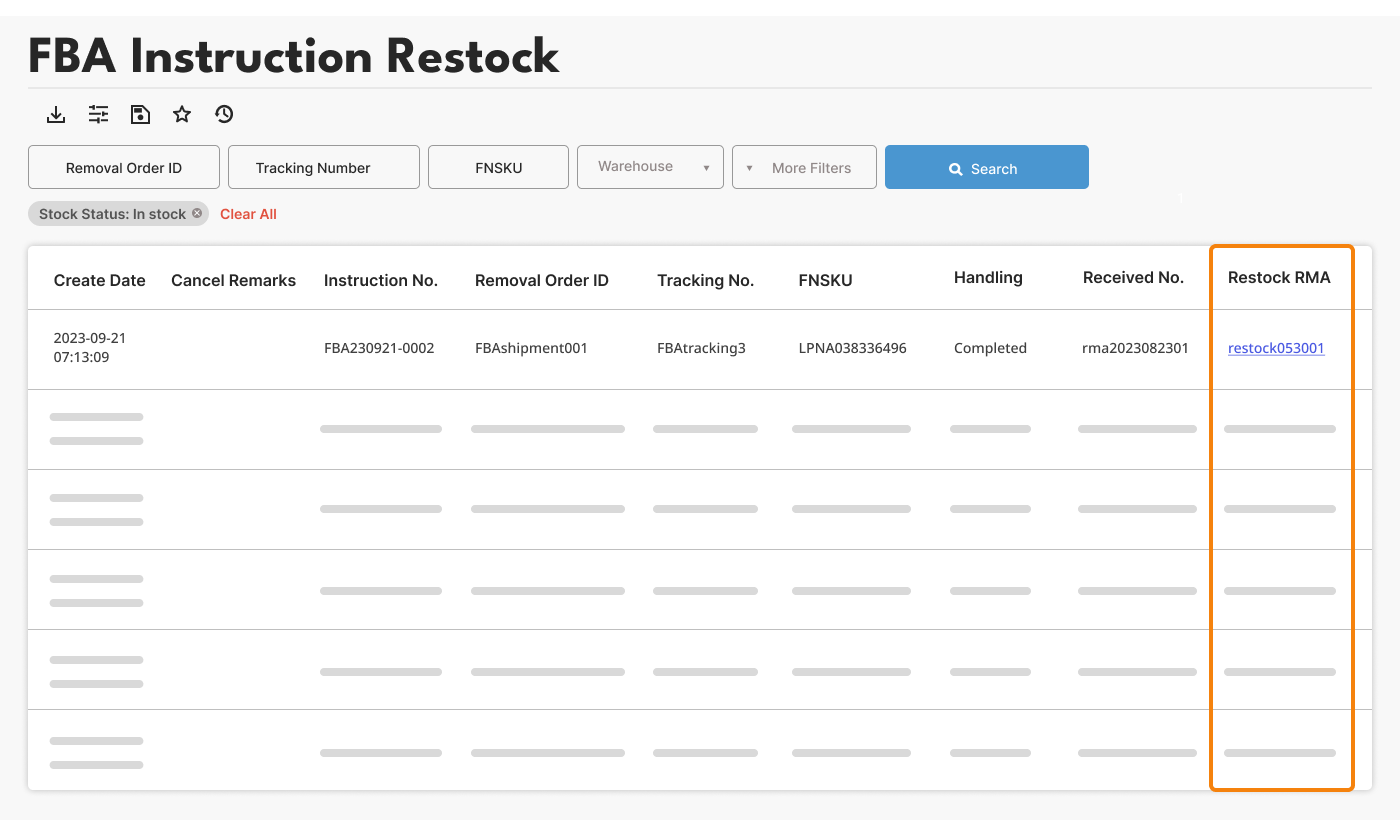The height and width of the screenshot is (820, 1400).
Task: Sort by Create Date column header
Action: tap(100, 280)
